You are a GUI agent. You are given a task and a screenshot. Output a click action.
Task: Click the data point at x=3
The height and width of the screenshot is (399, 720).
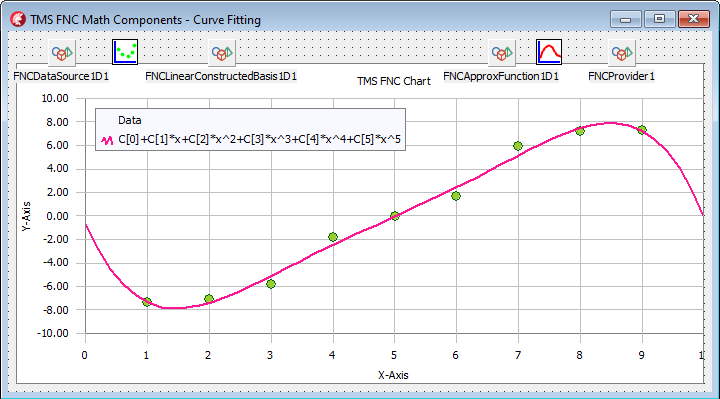coord(271,284)
